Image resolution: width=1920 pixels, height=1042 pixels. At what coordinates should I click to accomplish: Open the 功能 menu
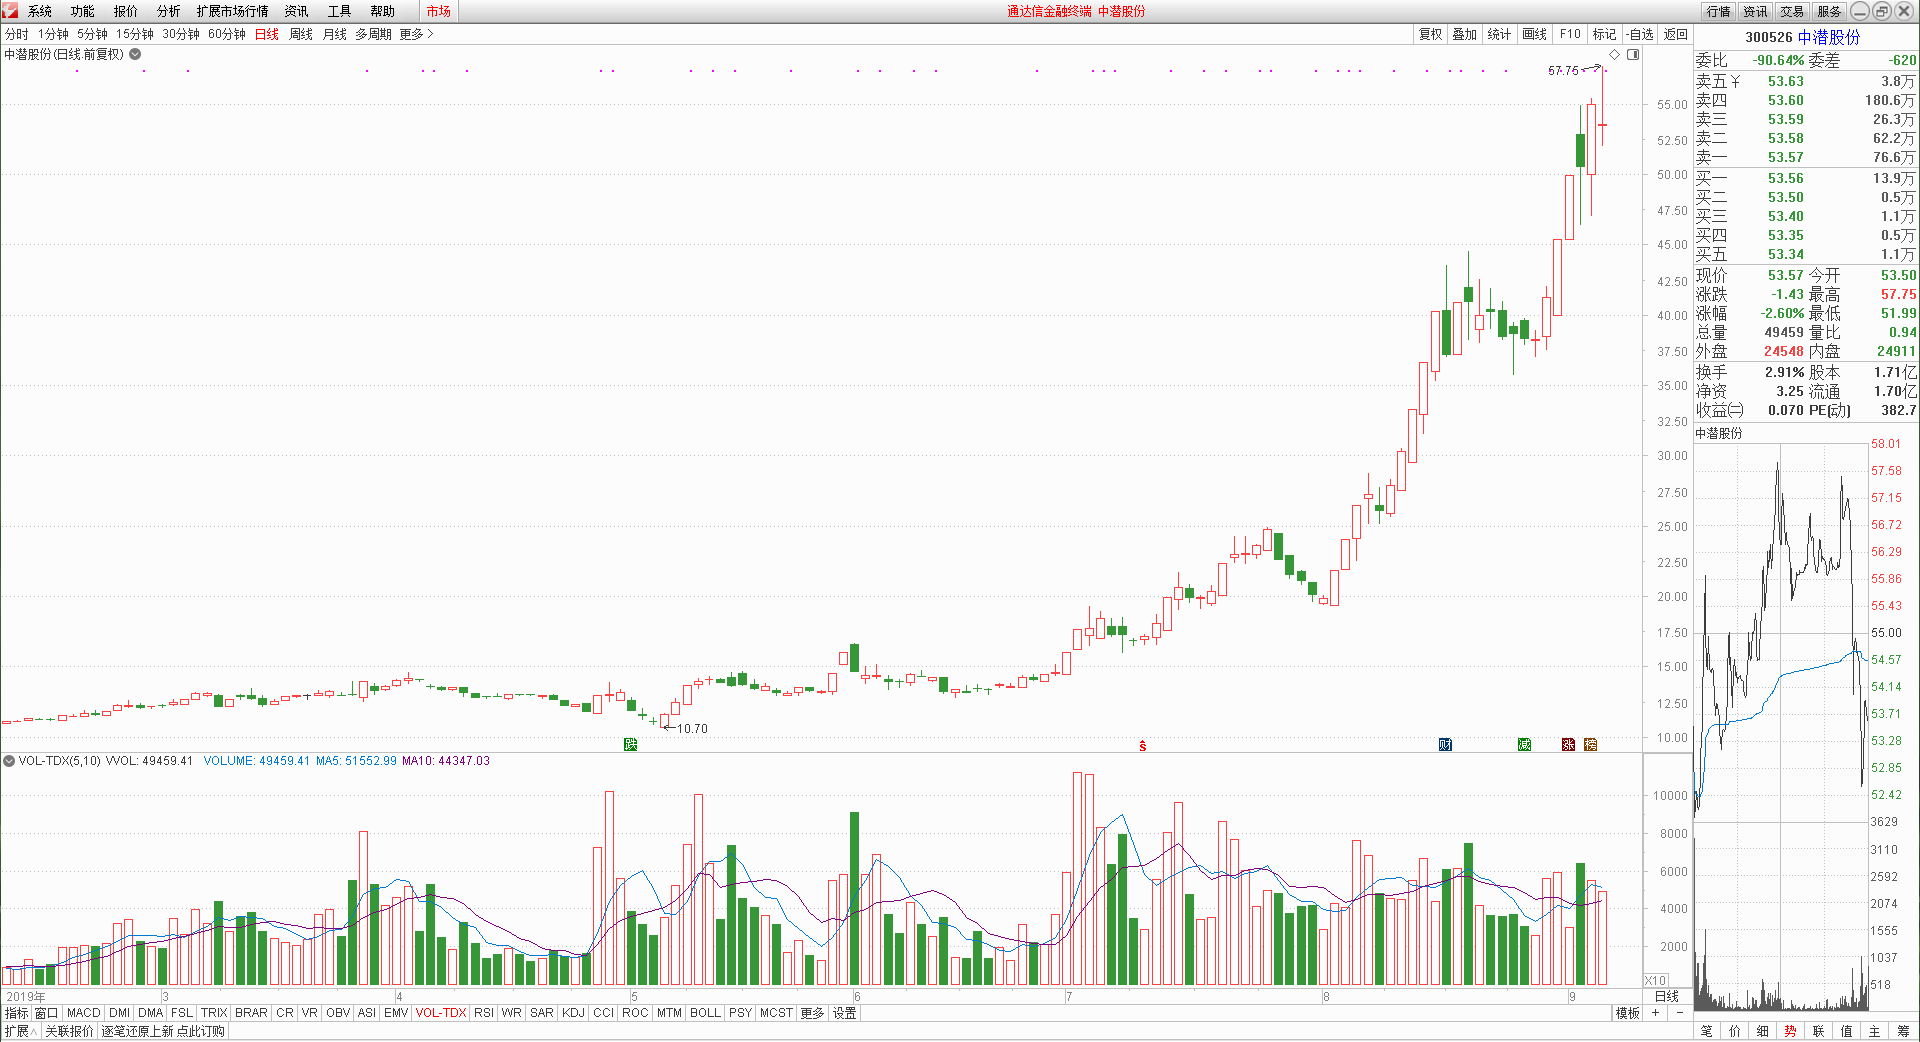tap(83, 11)
